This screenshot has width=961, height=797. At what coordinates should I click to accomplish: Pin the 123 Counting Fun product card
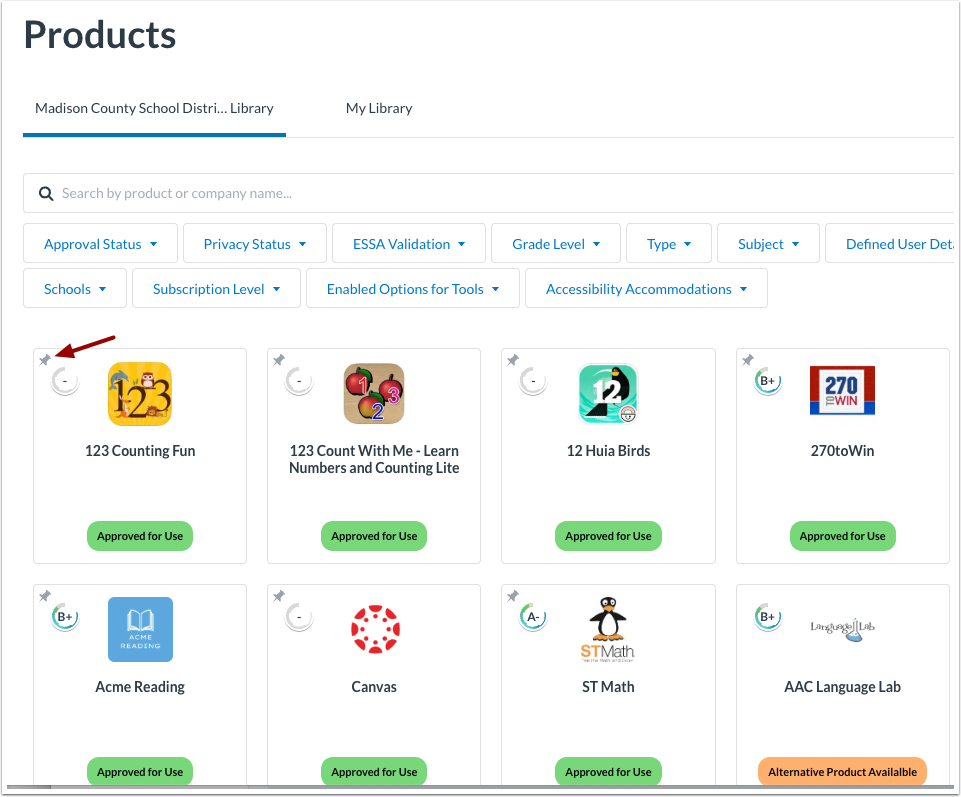(44, 360)
